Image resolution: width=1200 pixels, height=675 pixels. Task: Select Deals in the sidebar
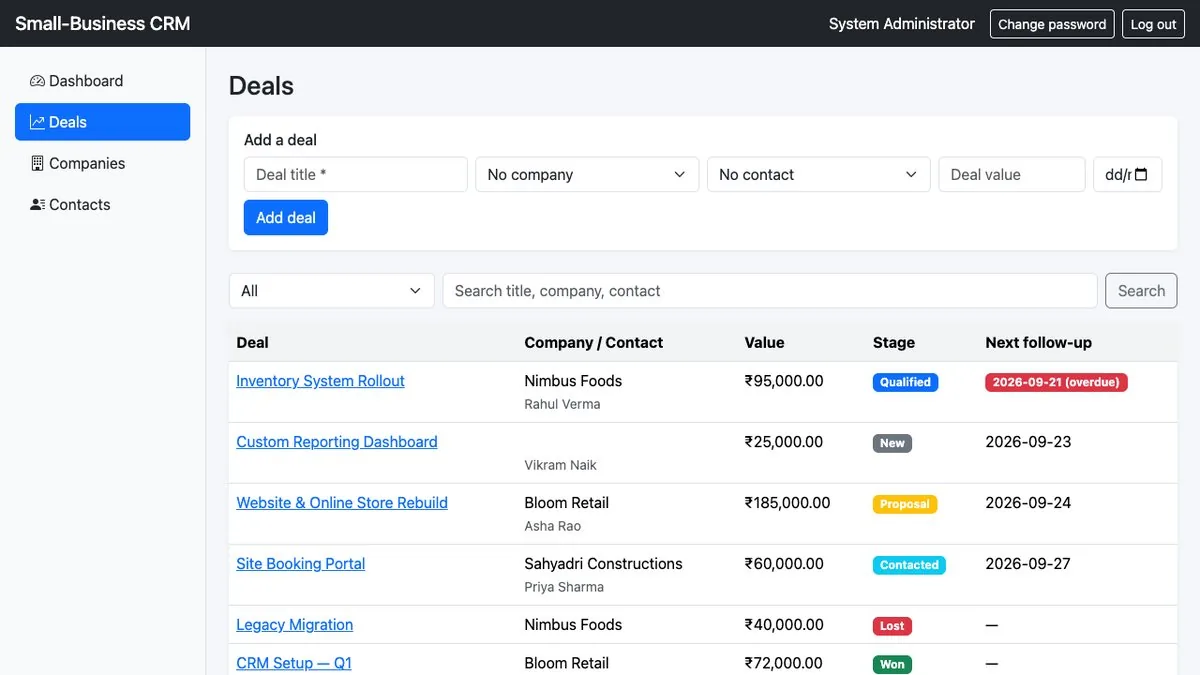(x=102, y=122)
